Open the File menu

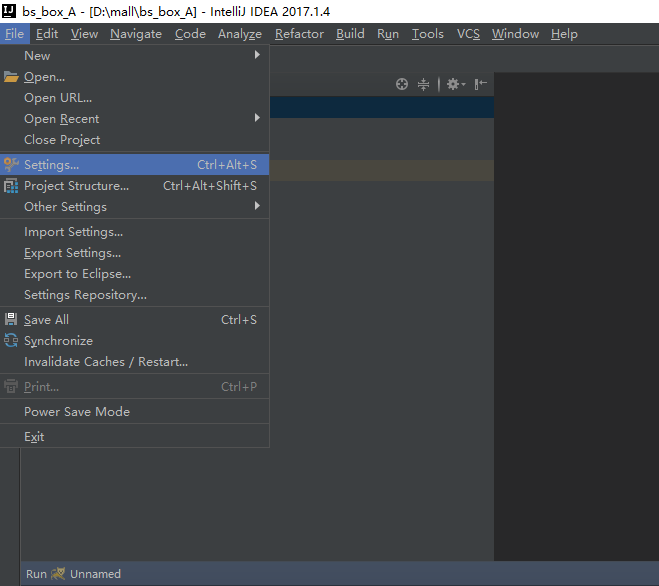tap(15, 34)
